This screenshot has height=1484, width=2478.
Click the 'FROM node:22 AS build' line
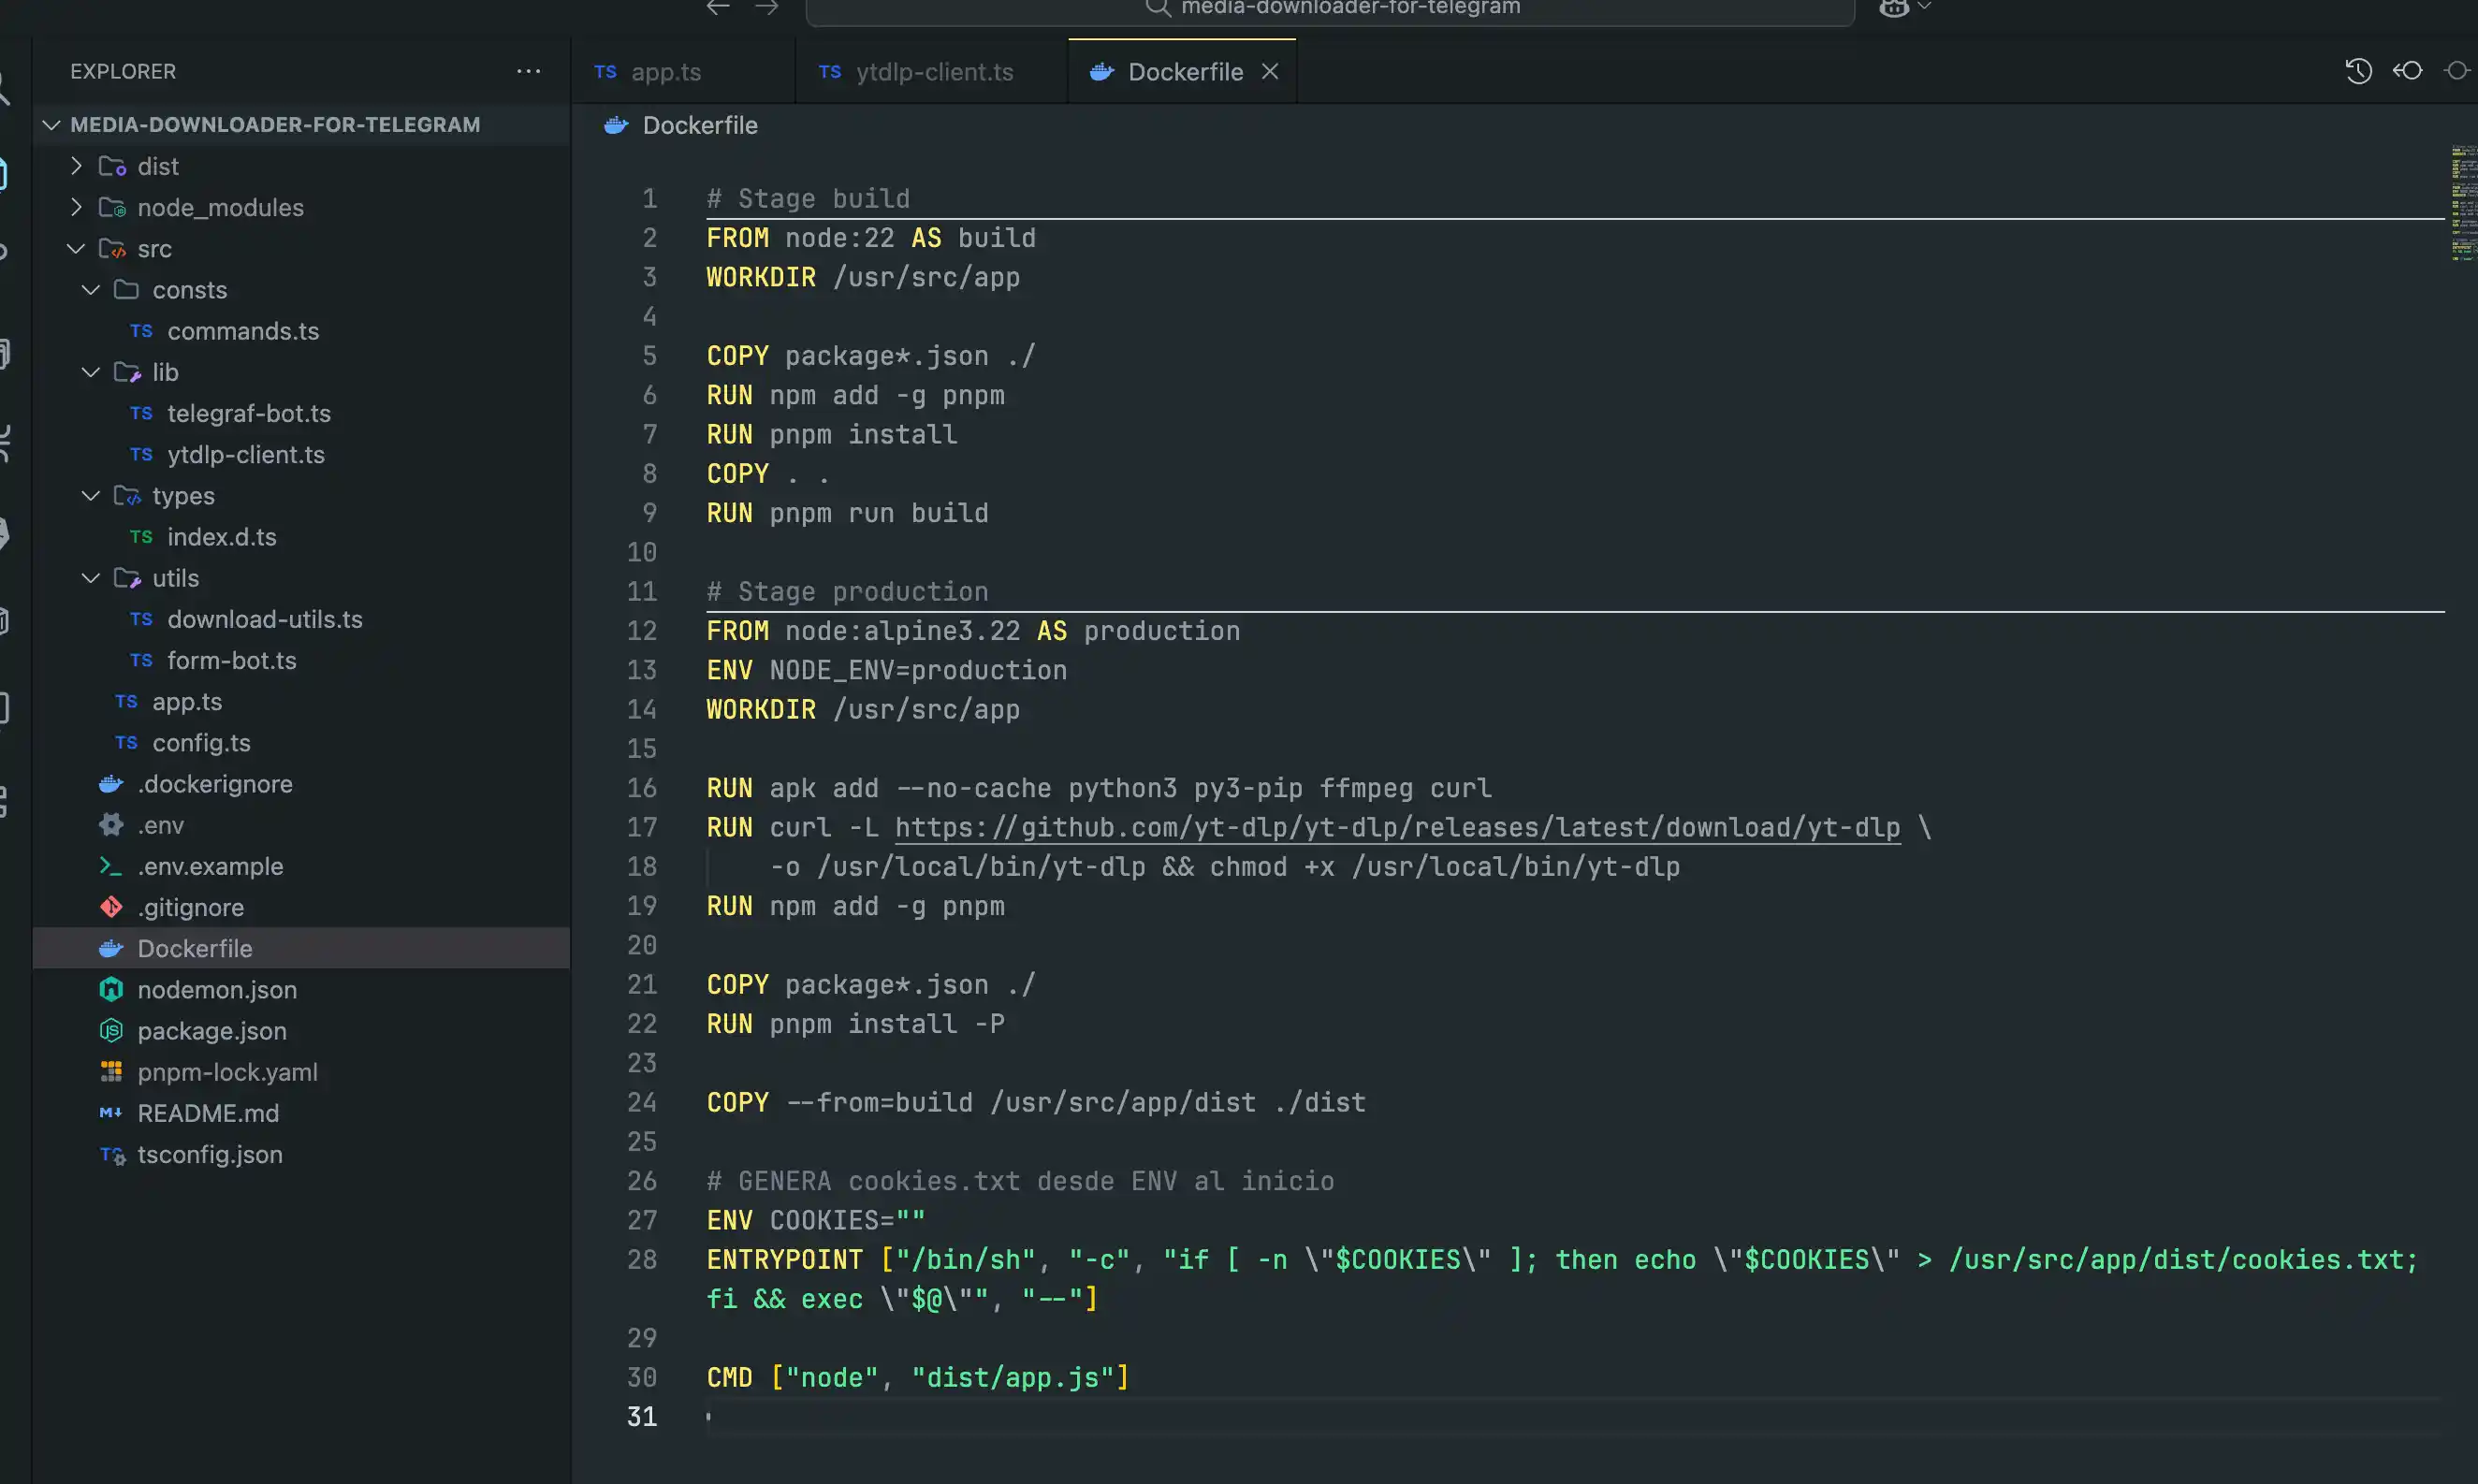click(871, 238)
